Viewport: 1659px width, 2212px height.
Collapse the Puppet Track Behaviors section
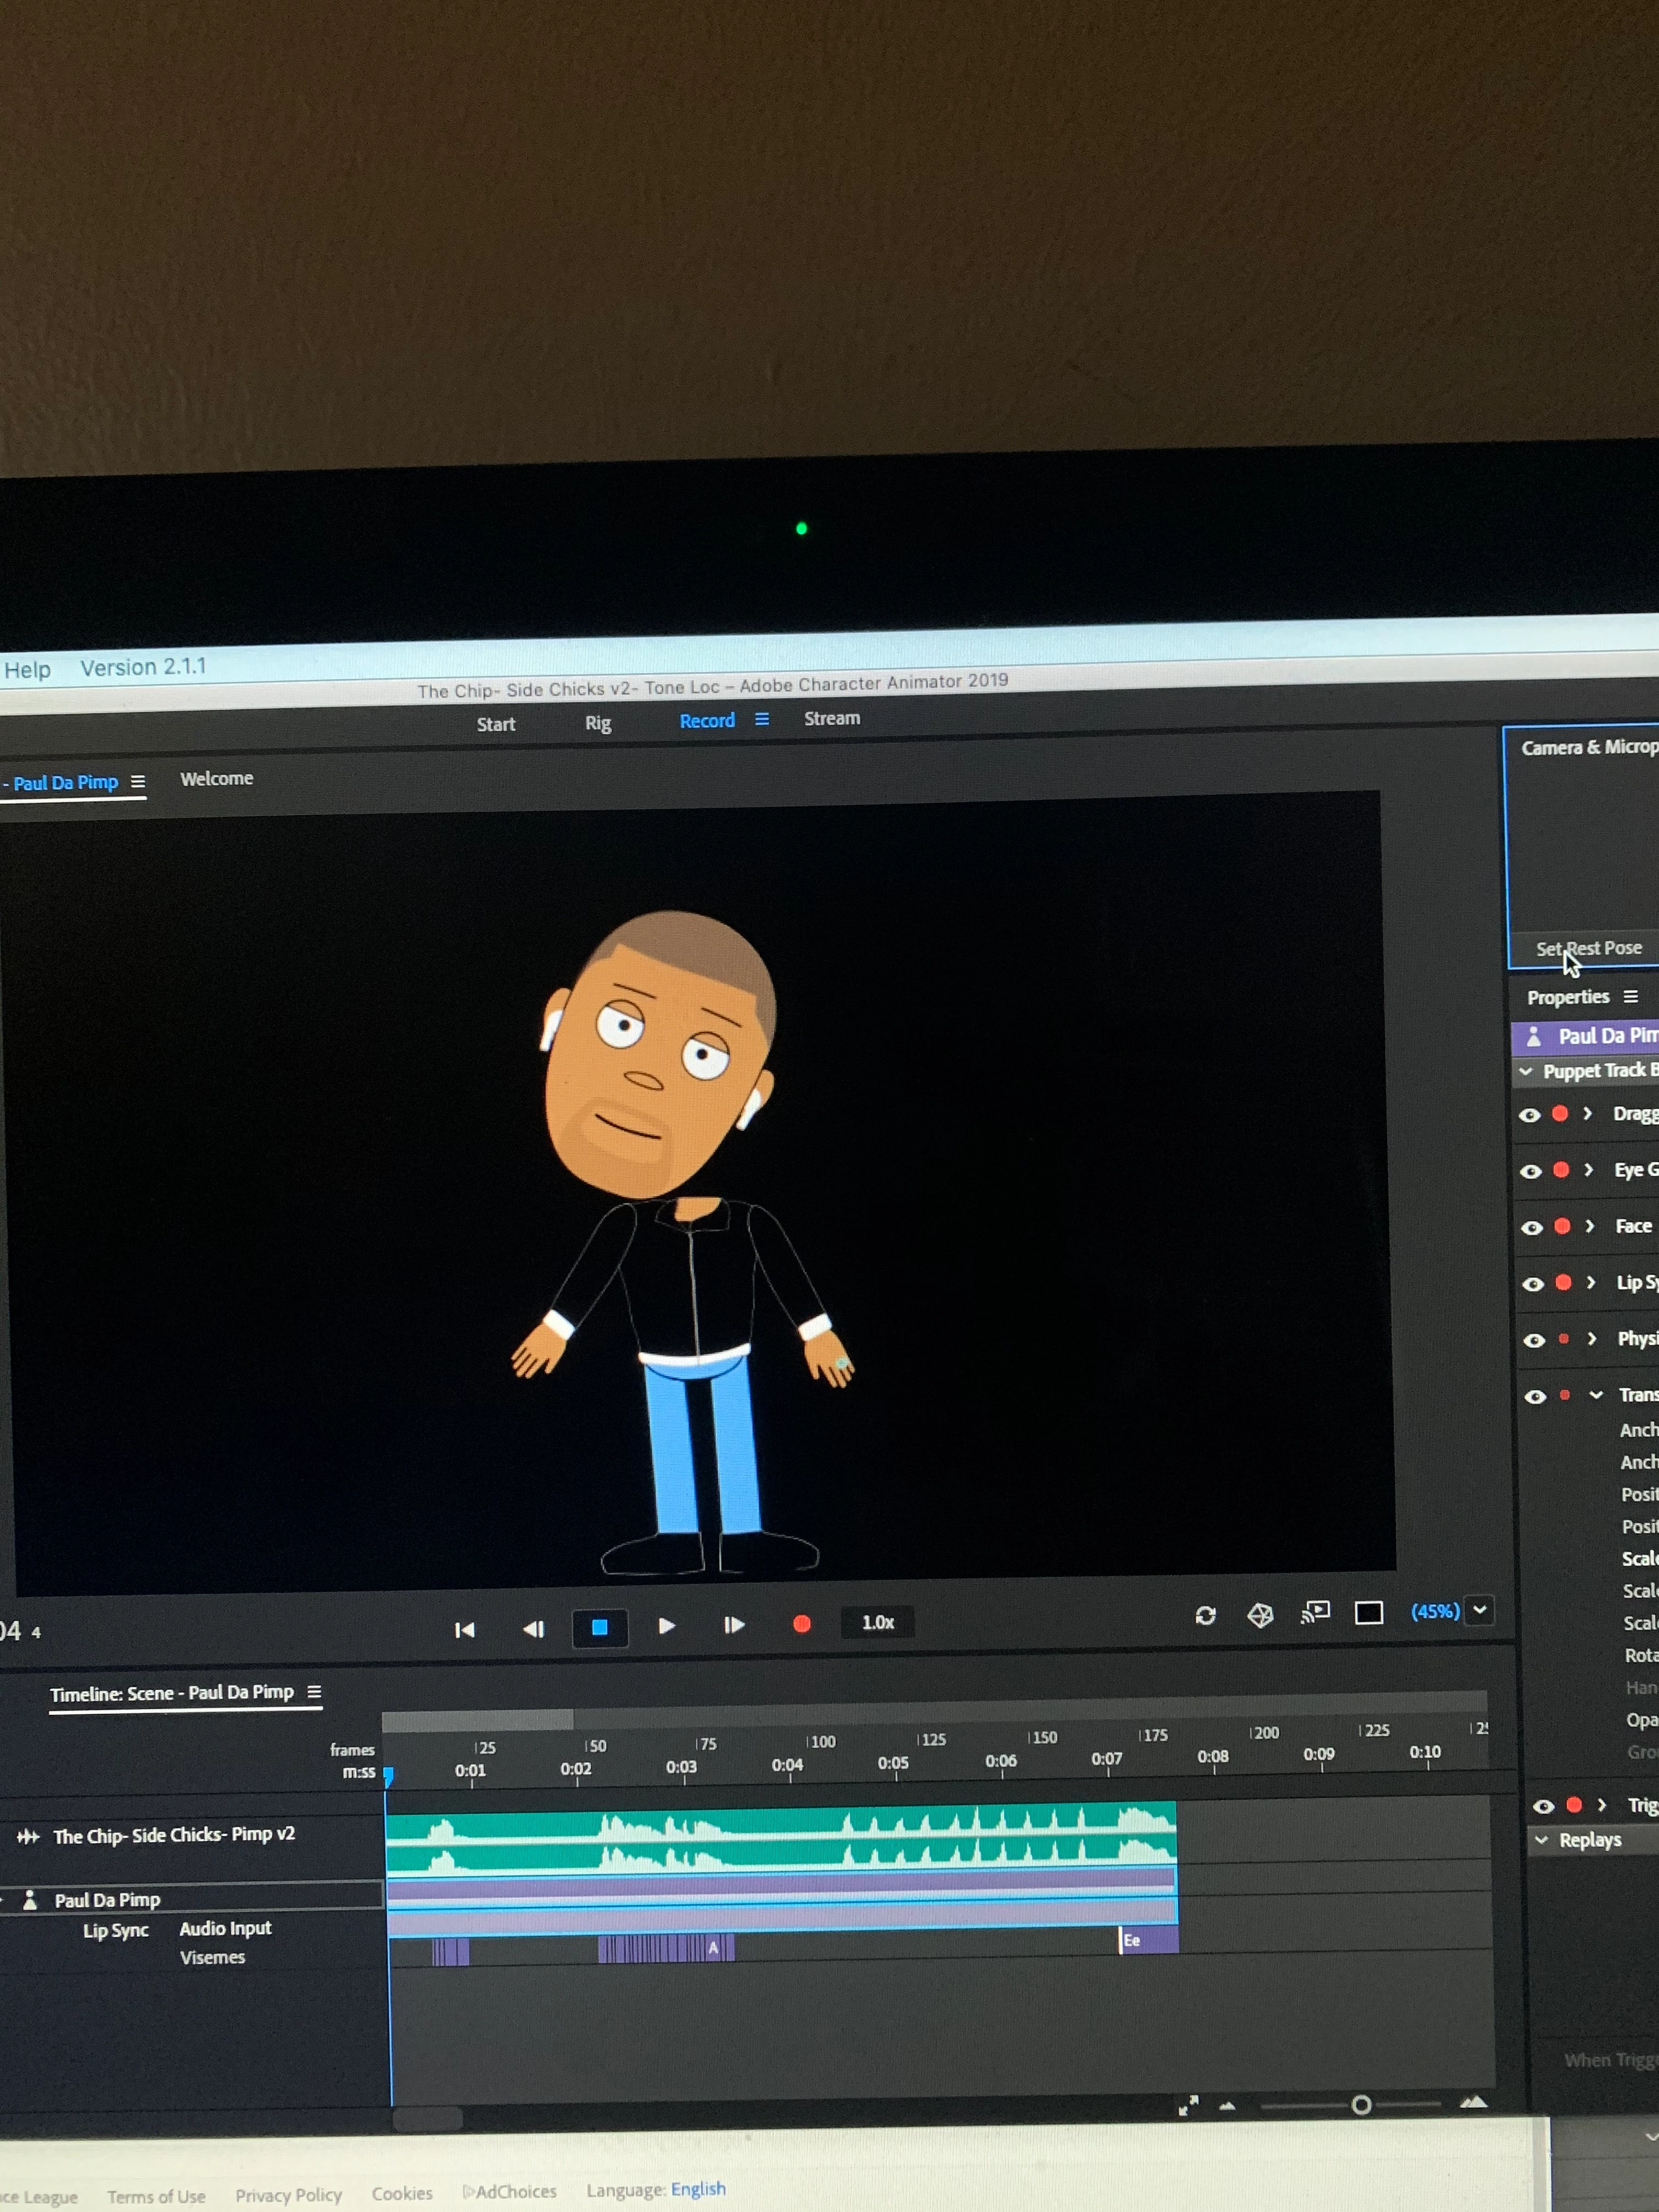coord(1526,1071)
